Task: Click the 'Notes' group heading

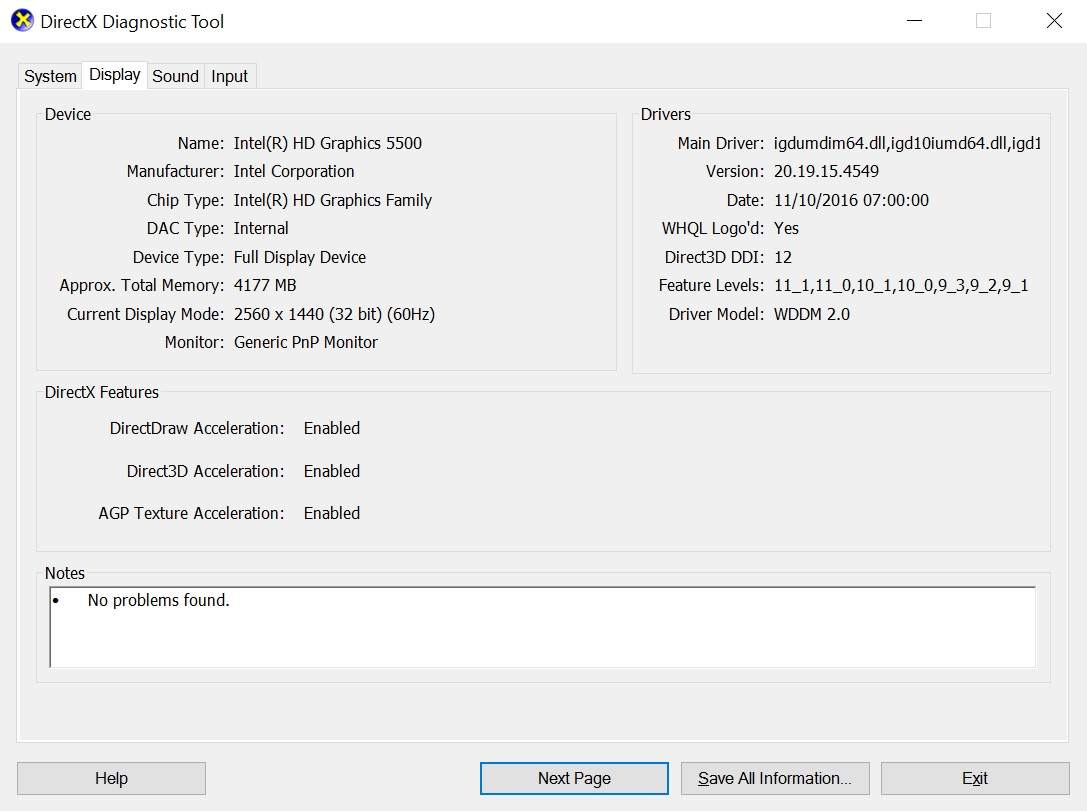Action: pos(64,573)
